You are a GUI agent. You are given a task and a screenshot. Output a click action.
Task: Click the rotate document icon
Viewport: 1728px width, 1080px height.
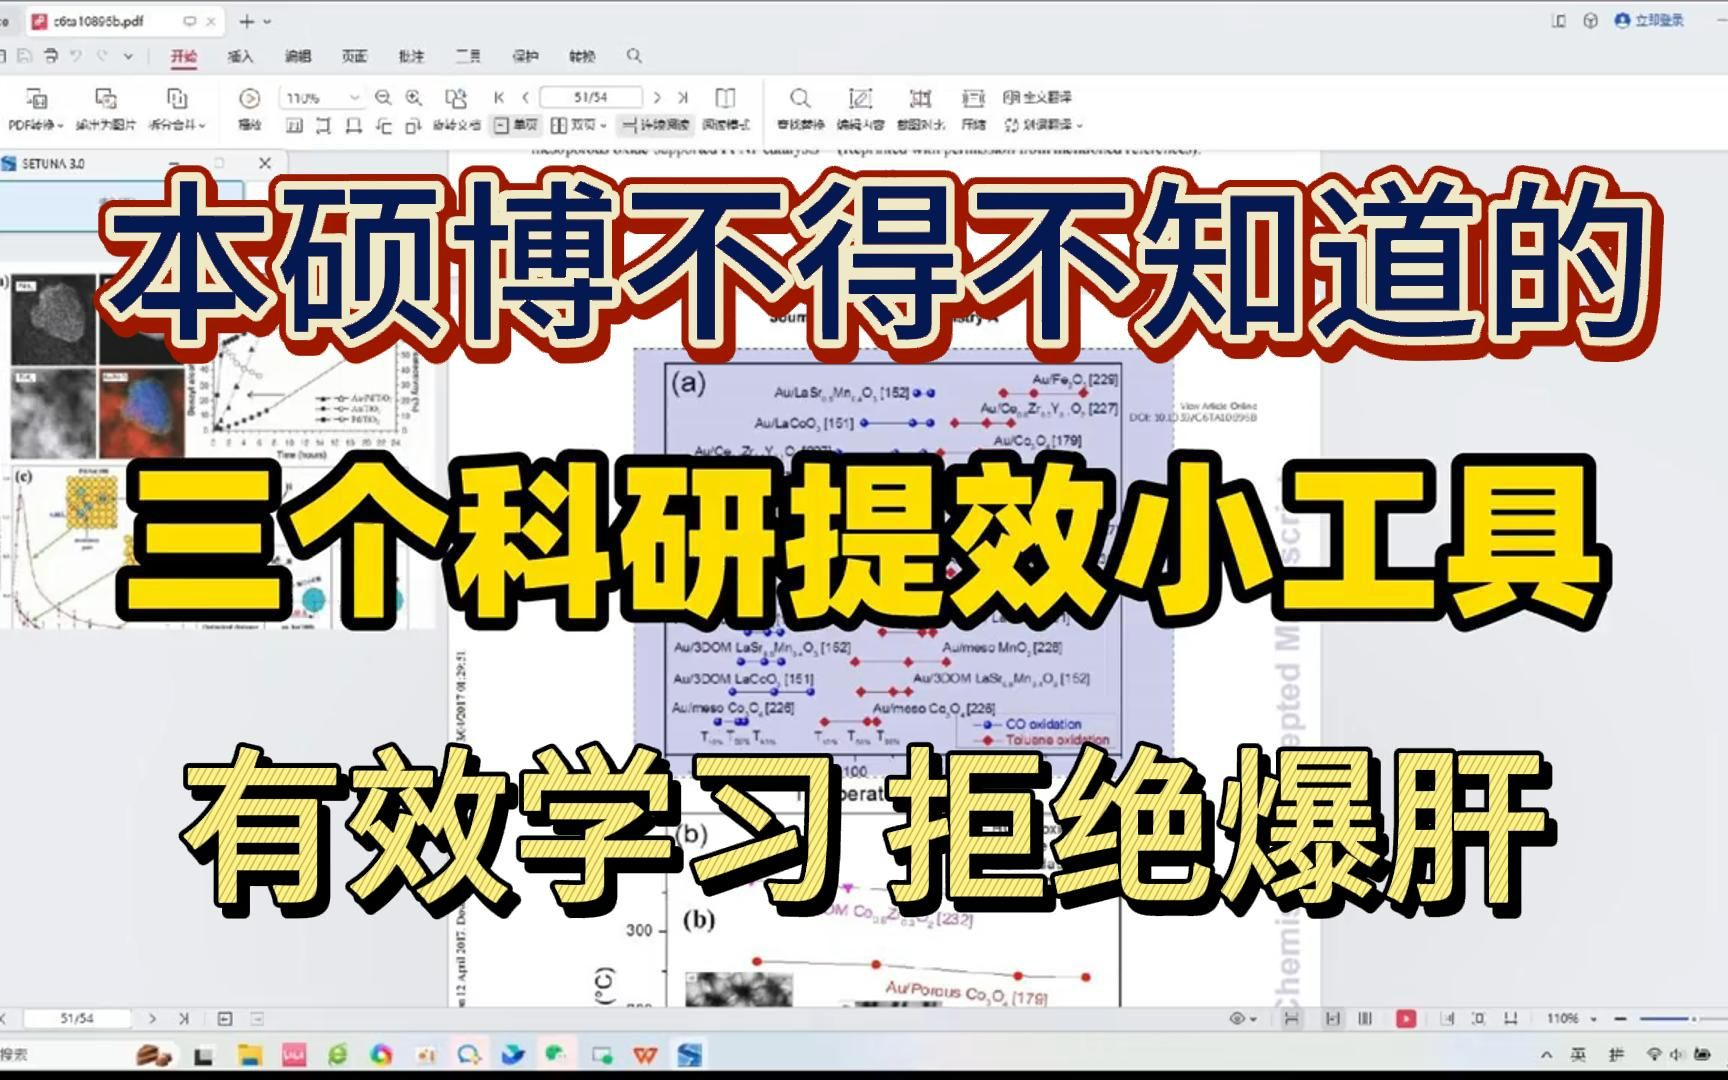(456, 97)
